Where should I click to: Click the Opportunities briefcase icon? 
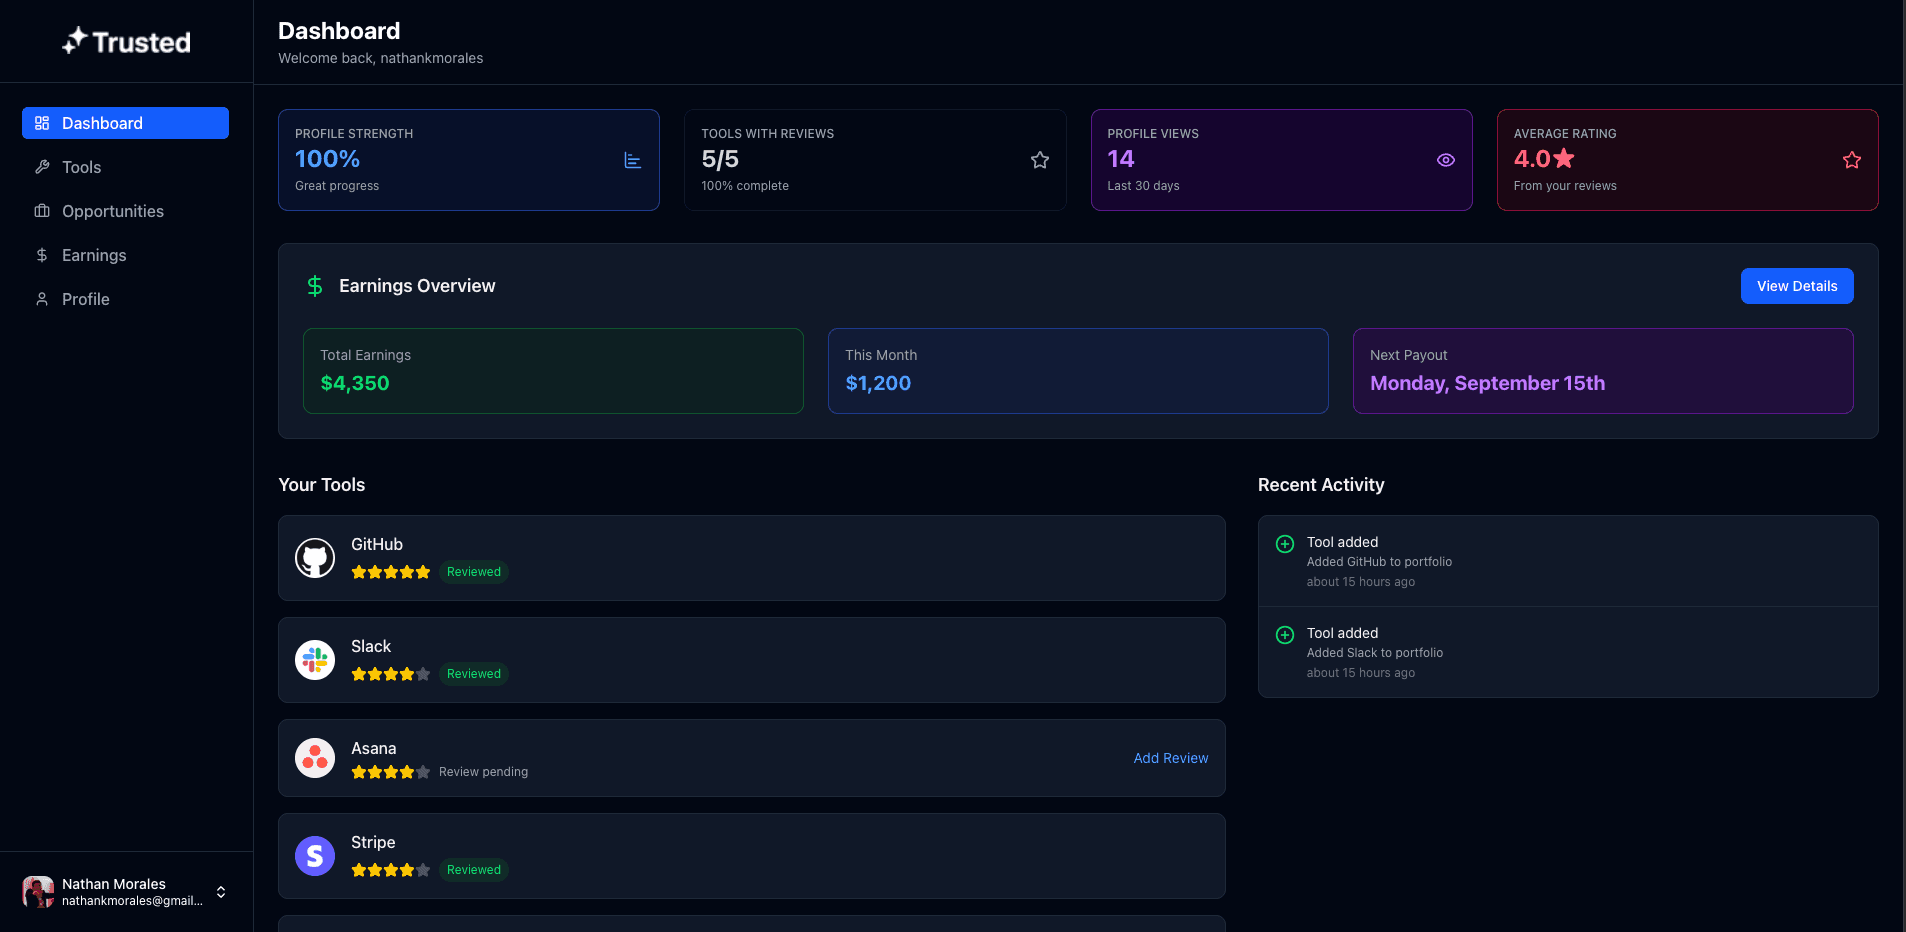(41, 211)
